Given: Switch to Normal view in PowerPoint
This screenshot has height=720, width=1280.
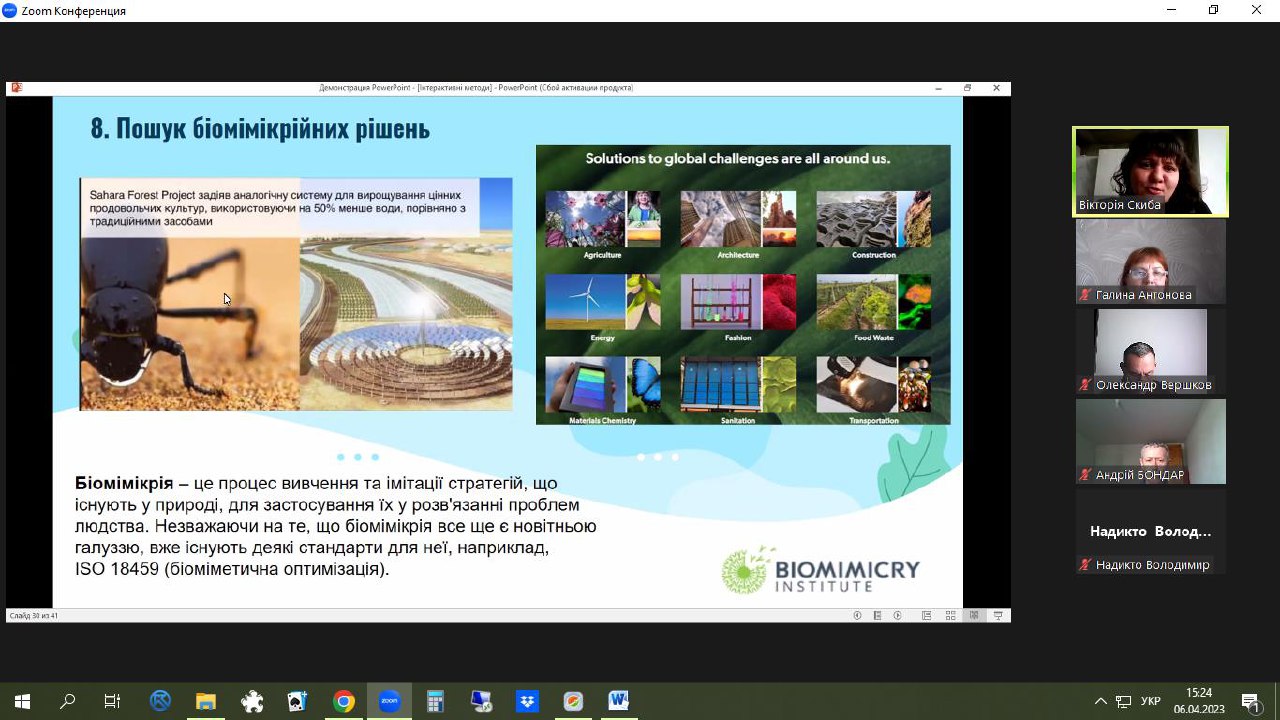Looking at the screenshot, I should coord(927,616).
